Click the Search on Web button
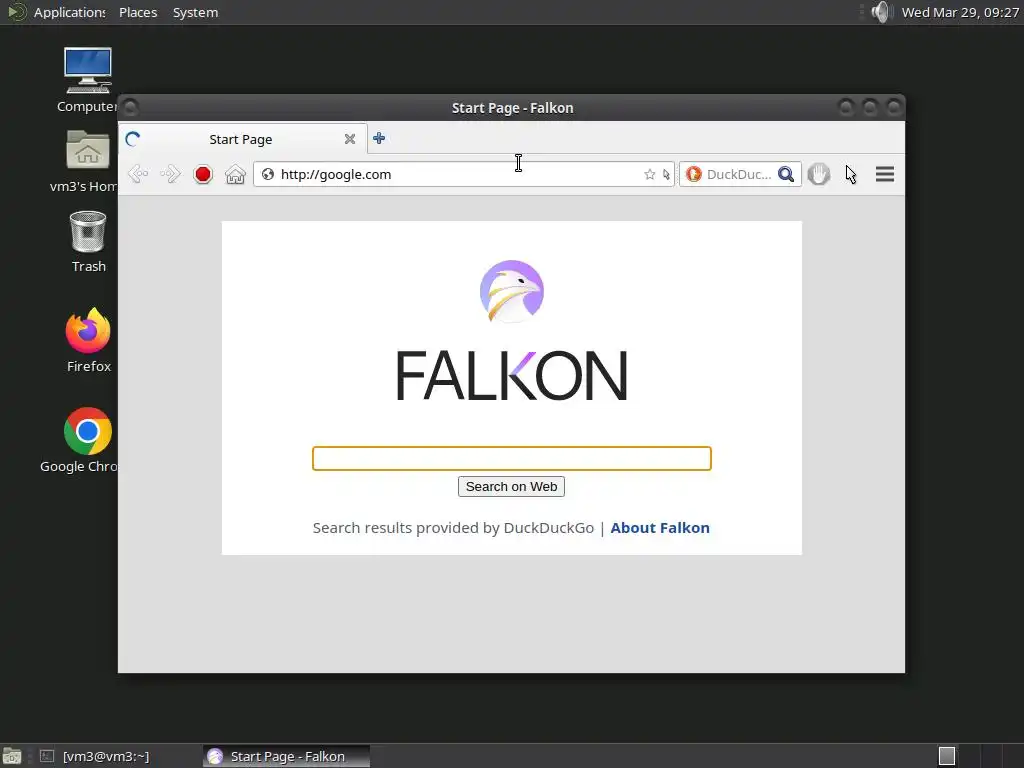The height and width of the screenshot is (768, 1024). click(511, 487)
